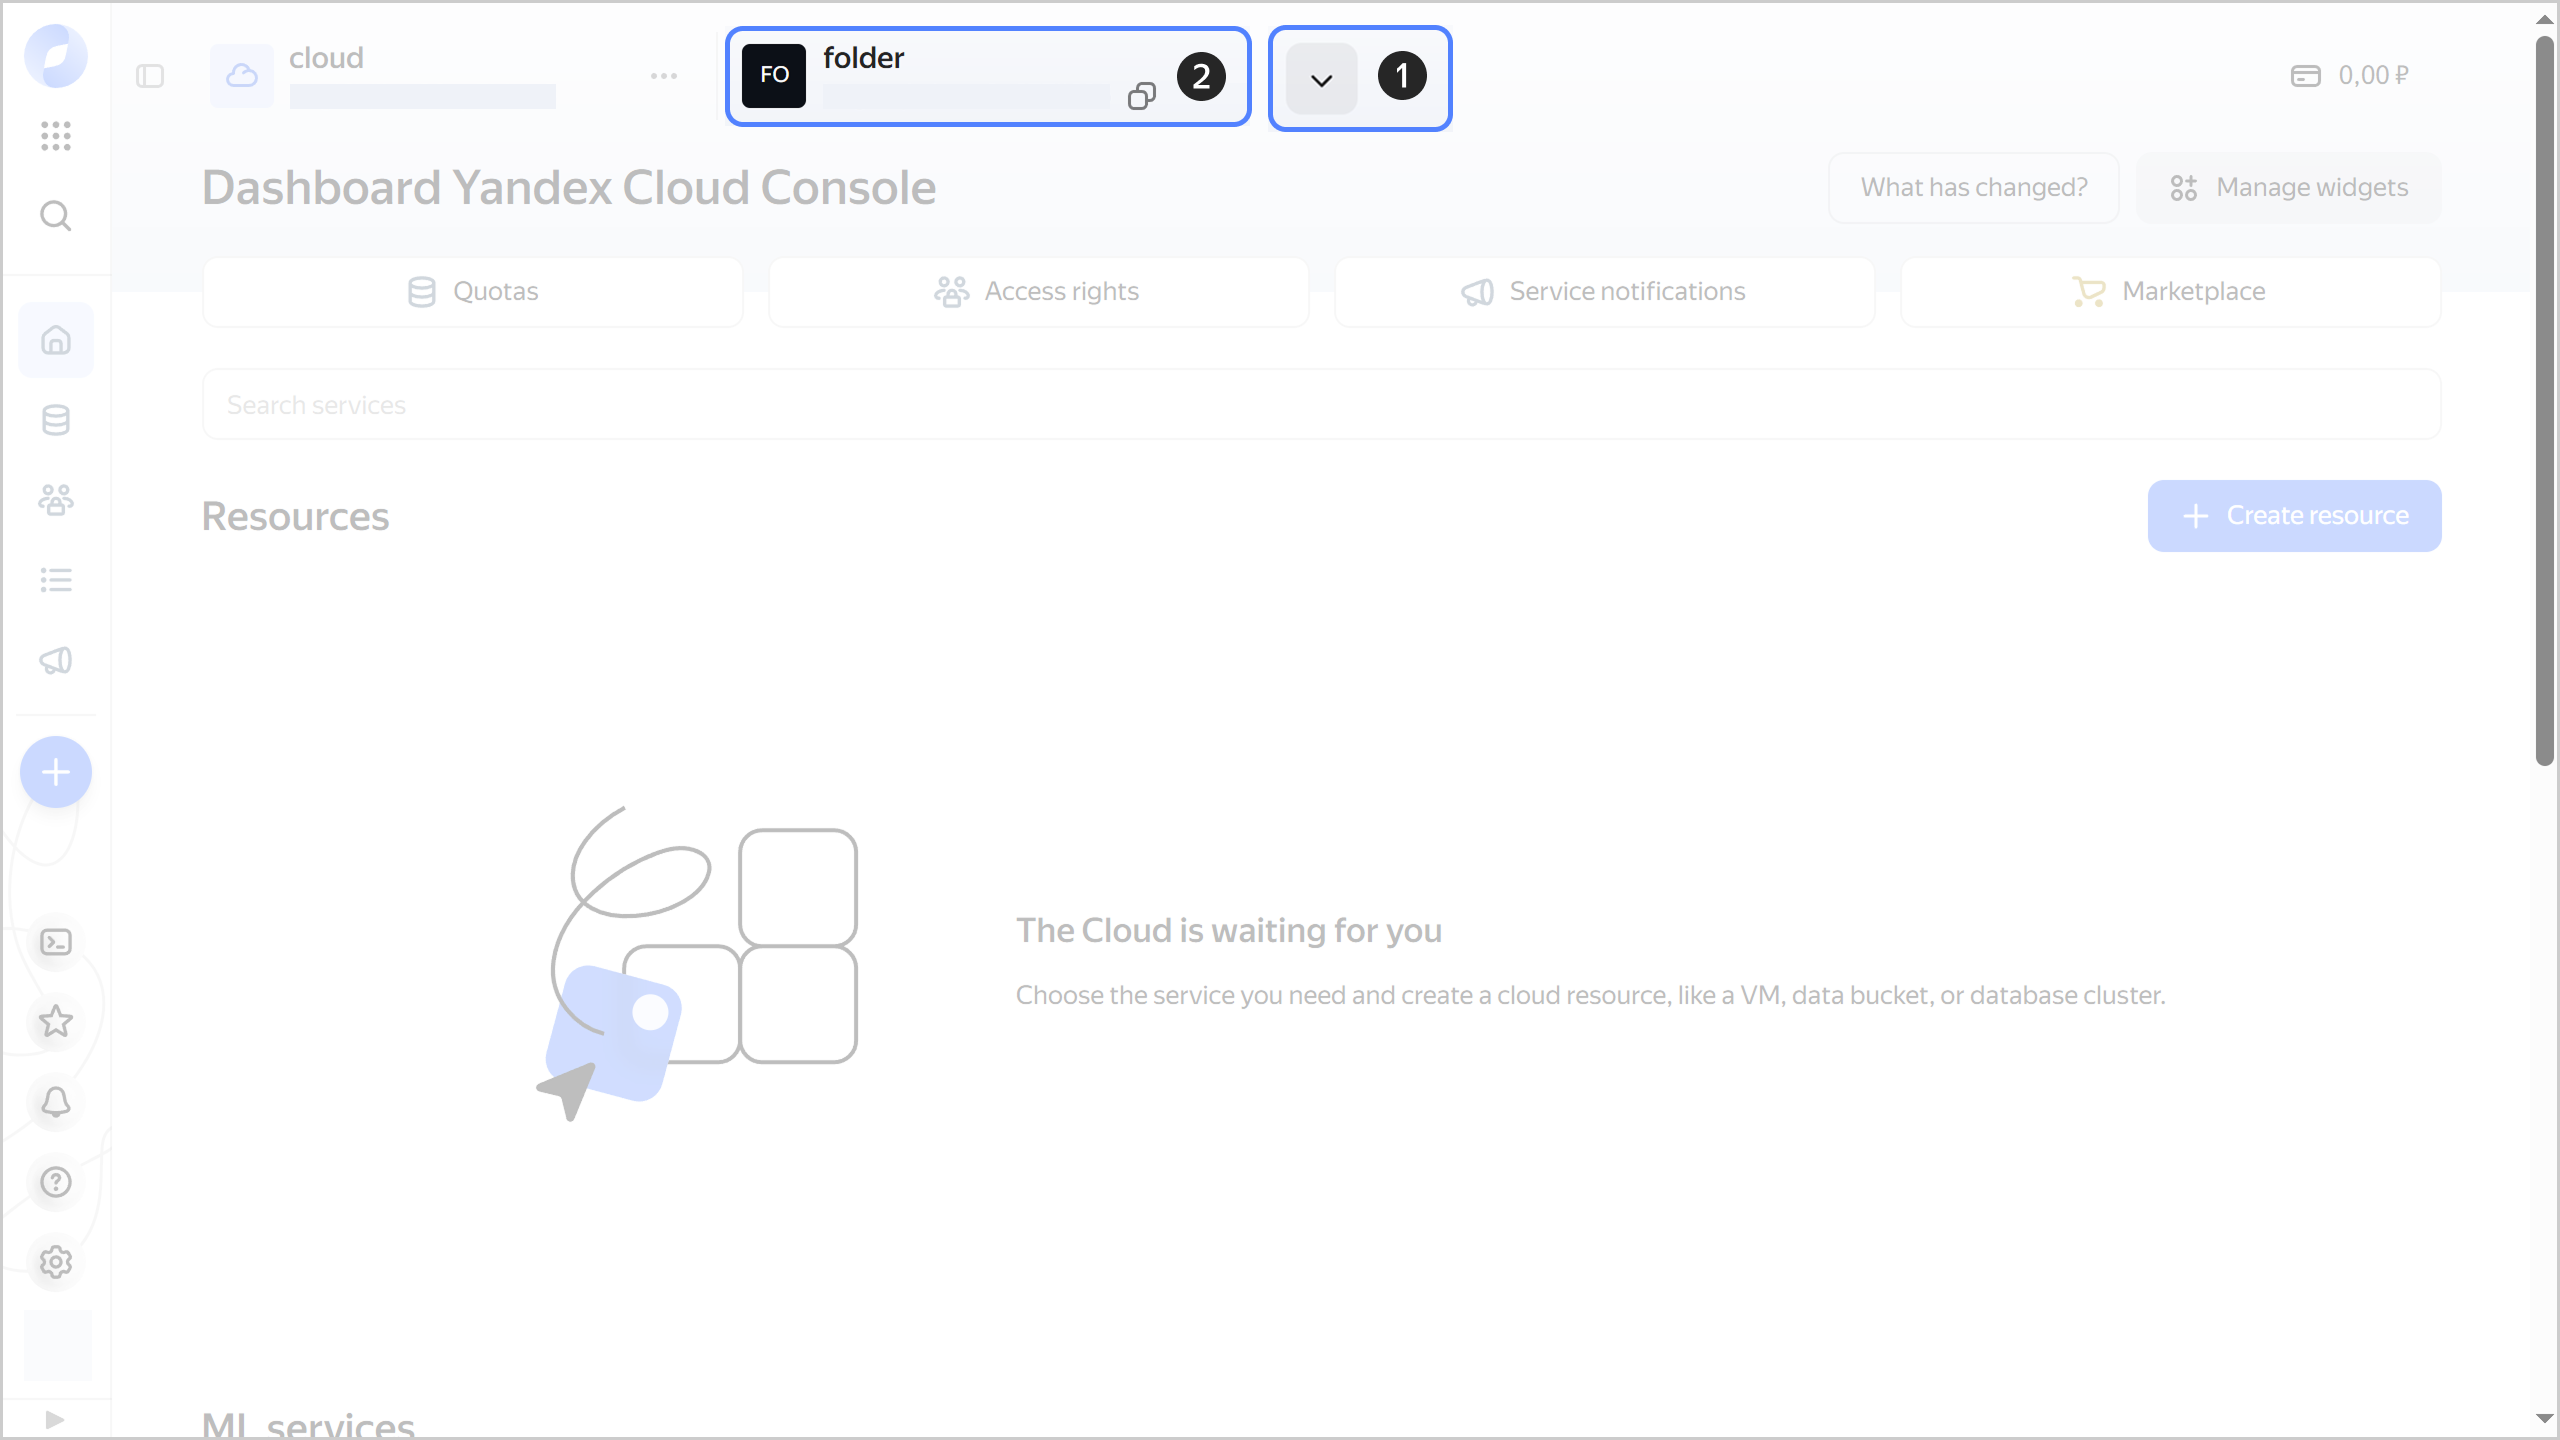Click the floating plus create button
The width and height of the screenshot is (2560, 1440).
point(55,771)
